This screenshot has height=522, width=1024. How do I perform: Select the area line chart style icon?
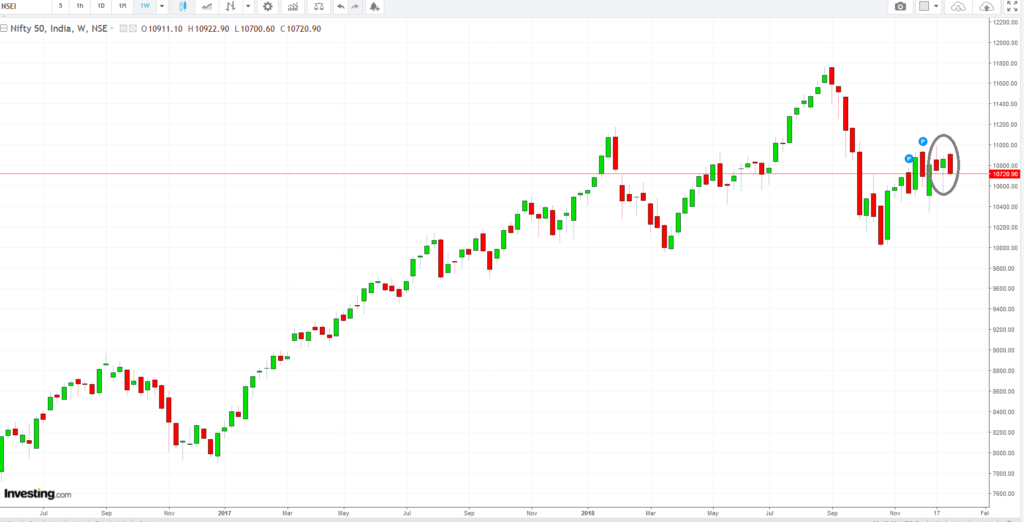coord(206,7)
